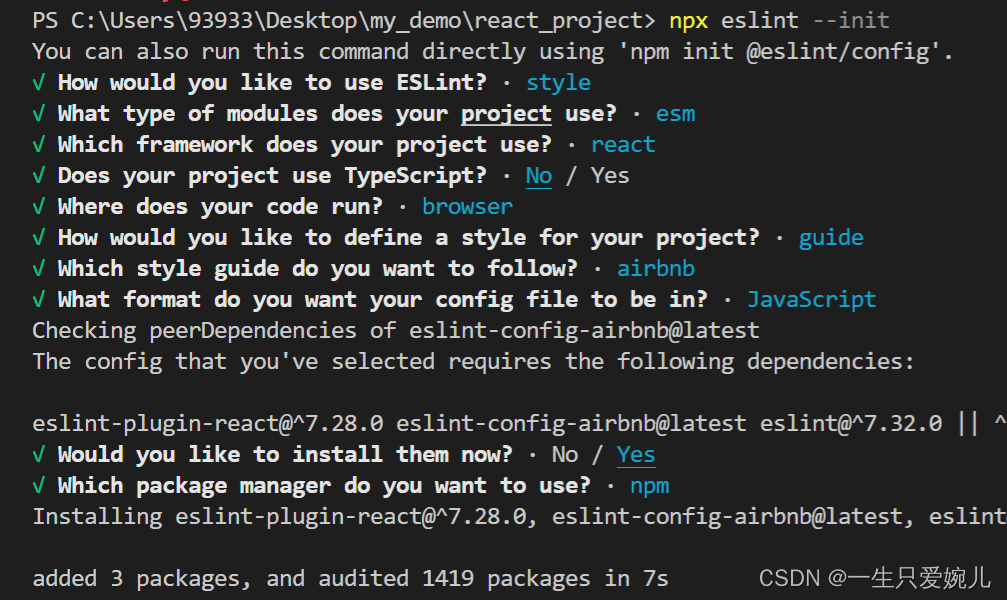Click 'eslint@^7.32.0' in the dependencies line
This screenshot has height=600, width=1007.
pyautogui.click(x=851, y=423)
